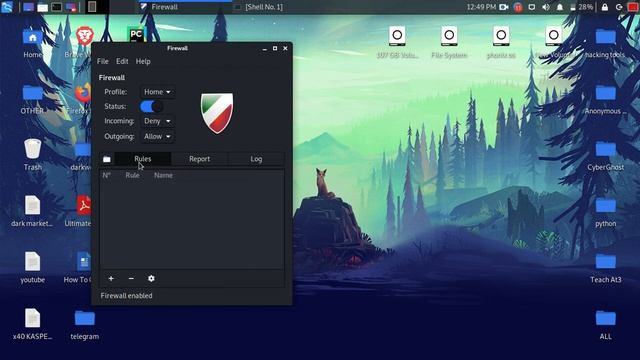Click the home folder icon beside the Rules tab
640x360 pixels.
(107, 159)
